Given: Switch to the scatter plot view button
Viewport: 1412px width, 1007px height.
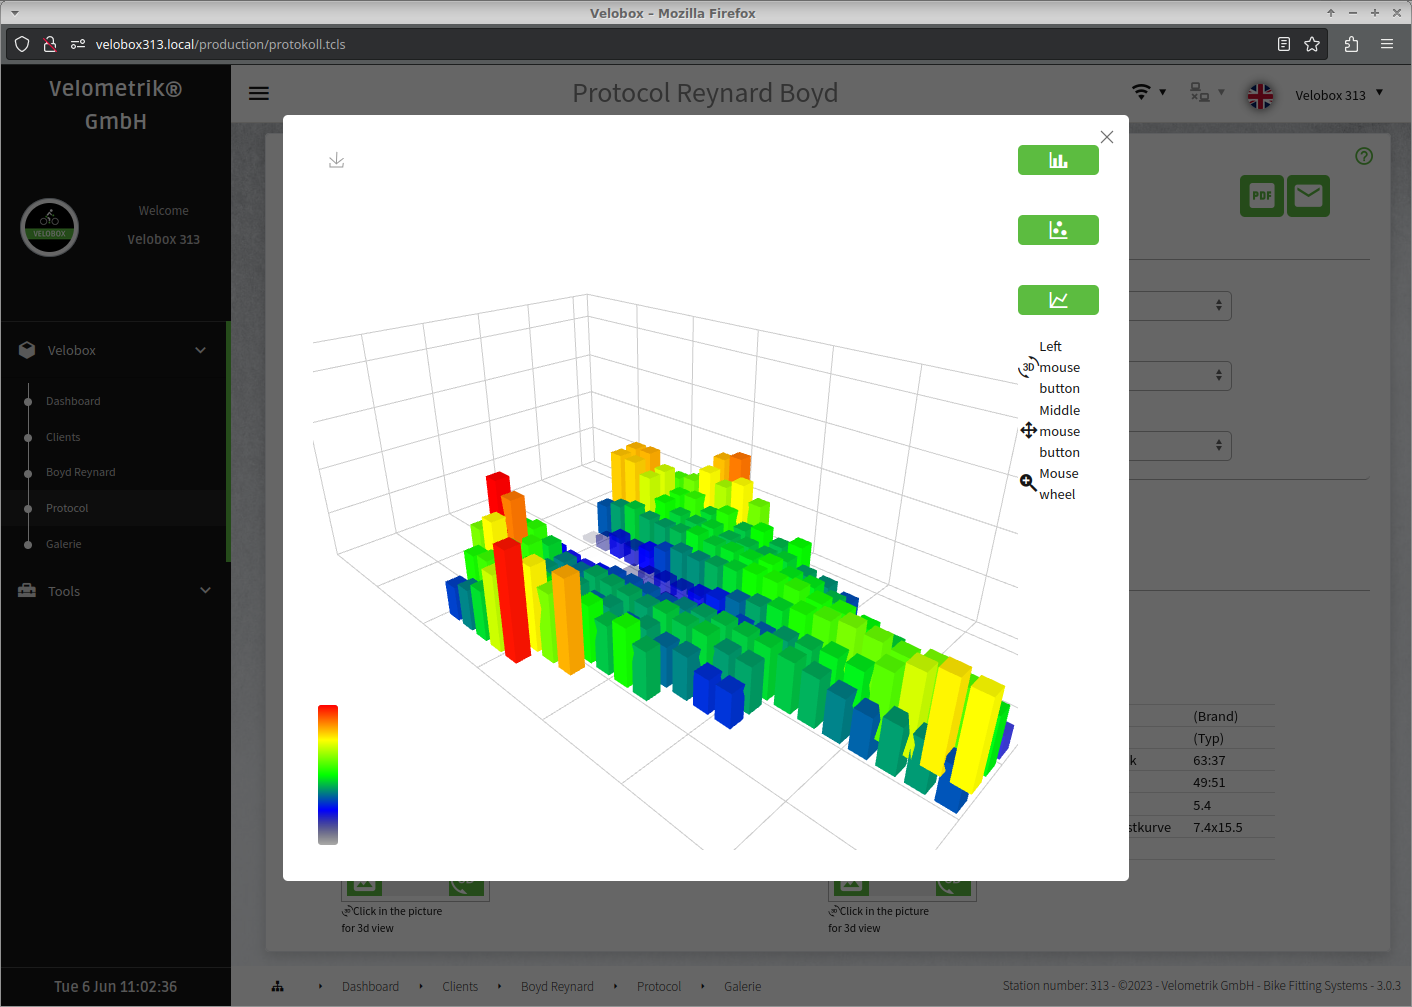Looking at the screenshot, I should click(x=1058, y=230).
